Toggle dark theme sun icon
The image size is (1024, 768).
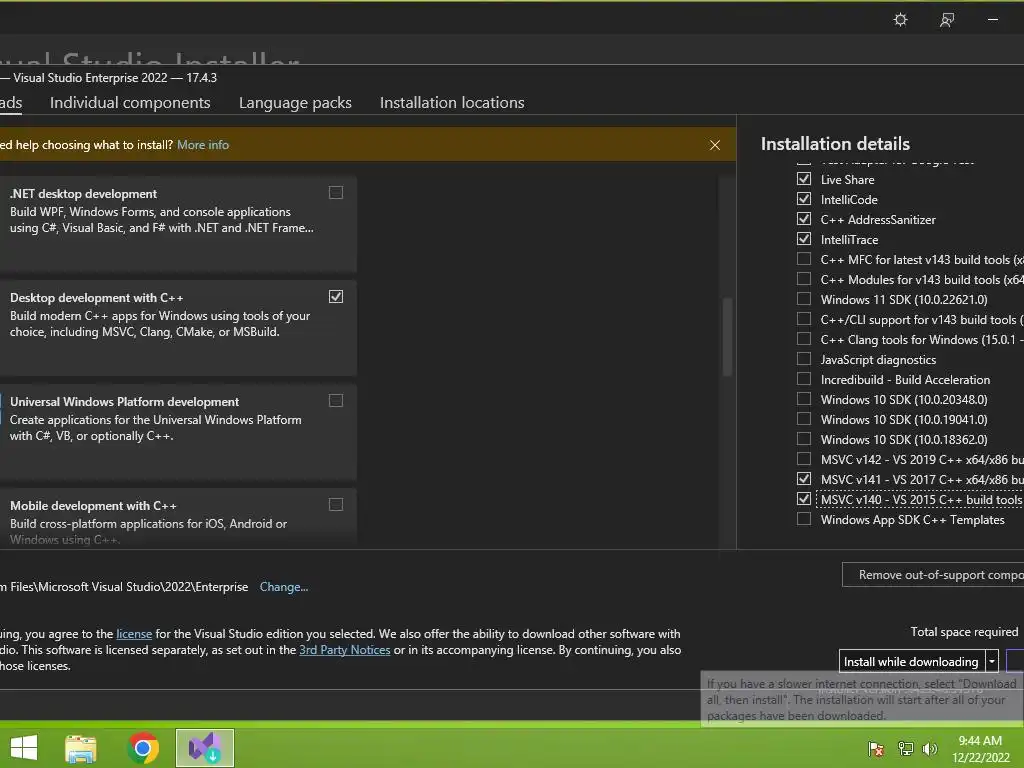click(901, 20)
